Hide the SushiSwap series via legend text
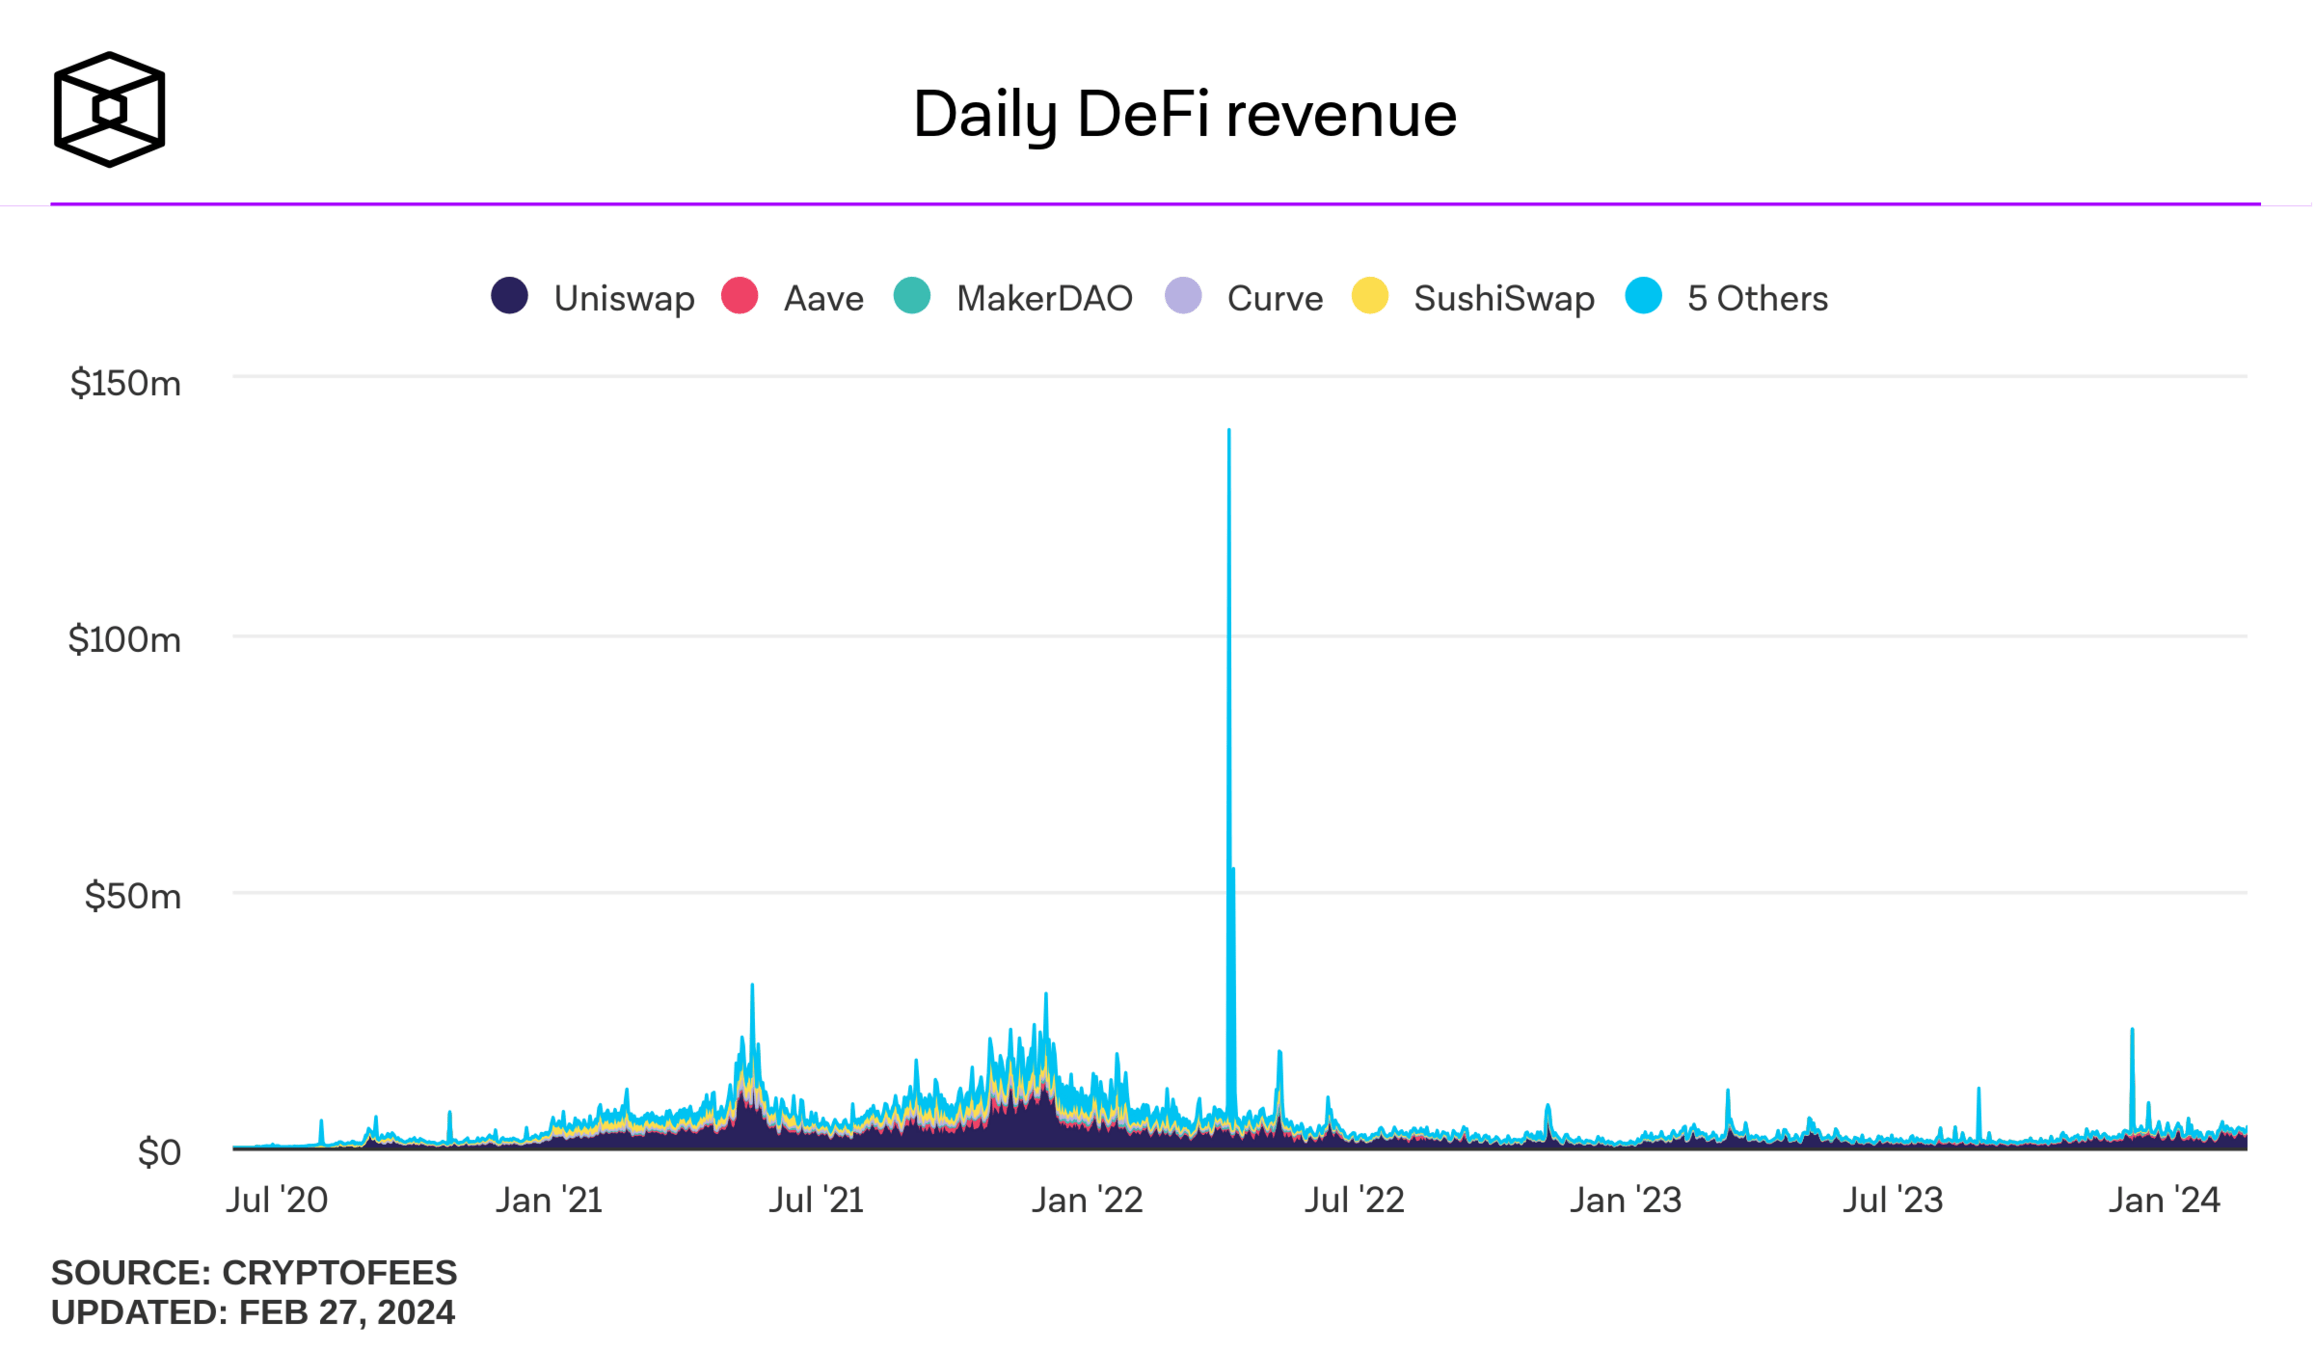This screenshot has width=2315, height=1350. click(x=1504, y=299)
